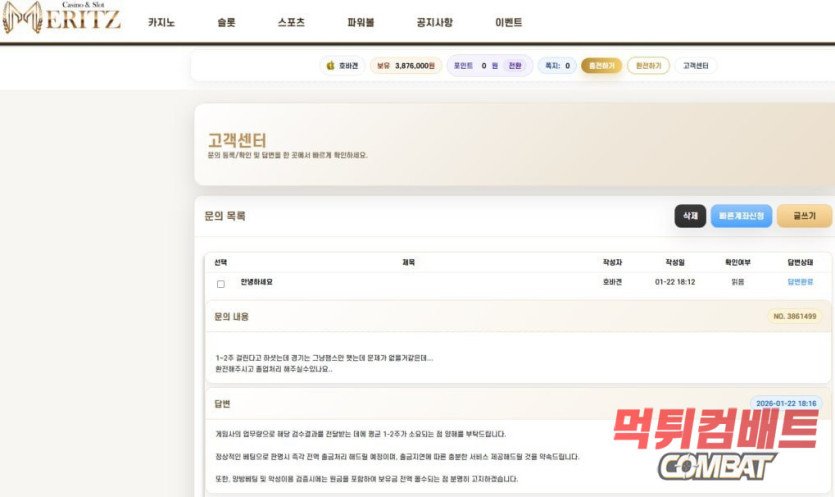The width and height of the screenshot is (835, 497).
Task: Click the blue 빠른계좌신청 button
Action: (740, 216)
